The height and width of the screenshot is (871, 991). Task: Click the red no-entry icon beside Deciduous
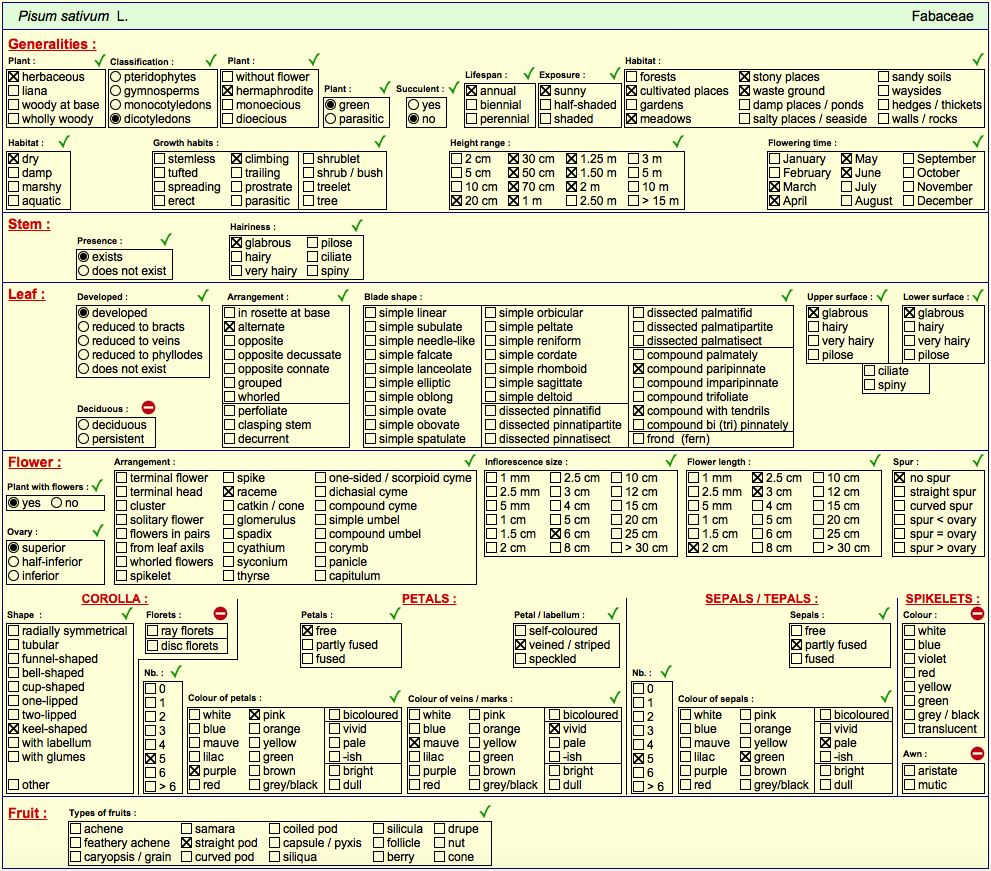click(149, 408)
